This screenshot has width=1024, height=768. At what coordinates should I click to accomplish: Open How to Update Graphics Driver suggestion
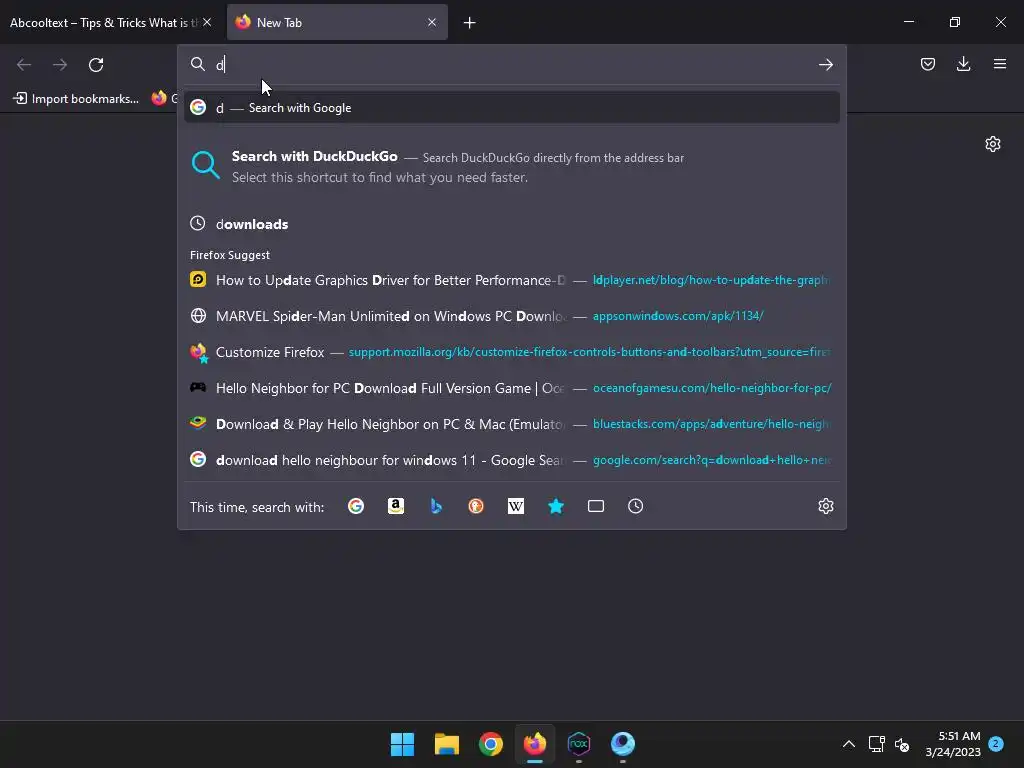511,280
